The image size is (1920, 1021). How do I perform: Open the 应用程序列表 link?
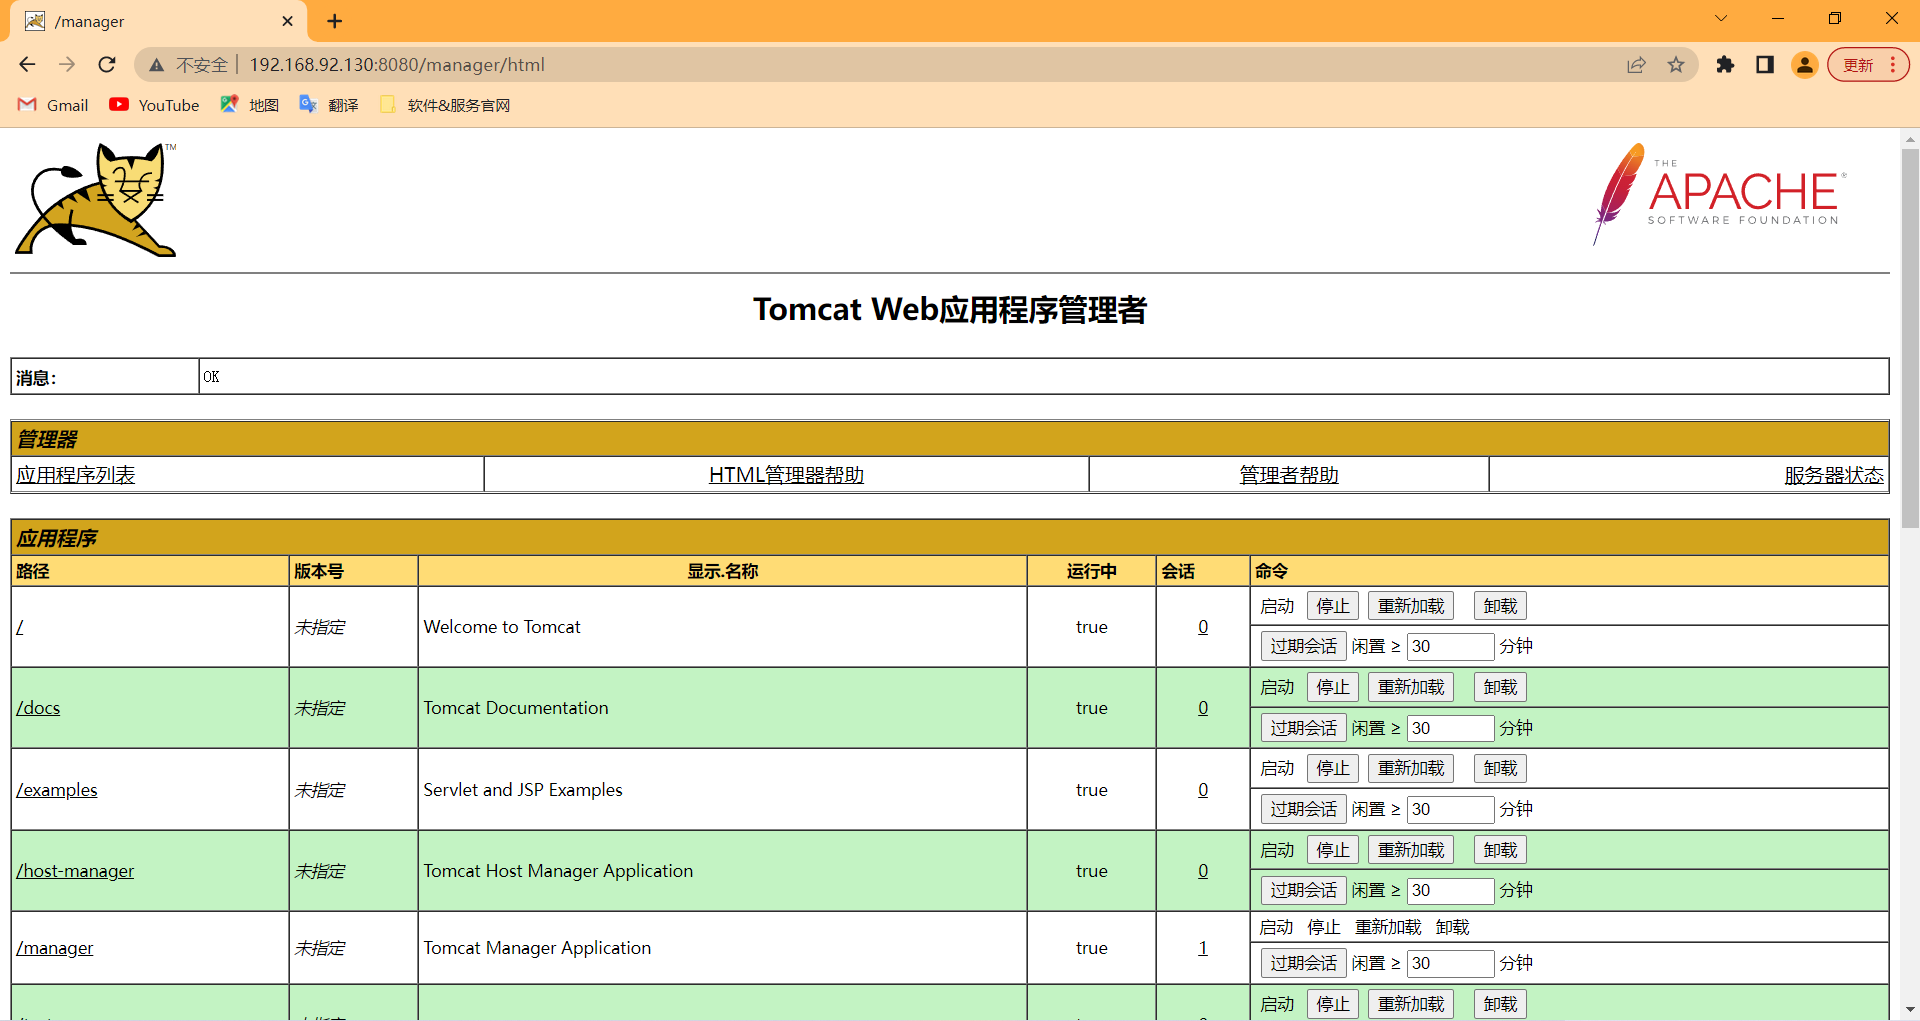pyautogui.click(x=76, y=475)
